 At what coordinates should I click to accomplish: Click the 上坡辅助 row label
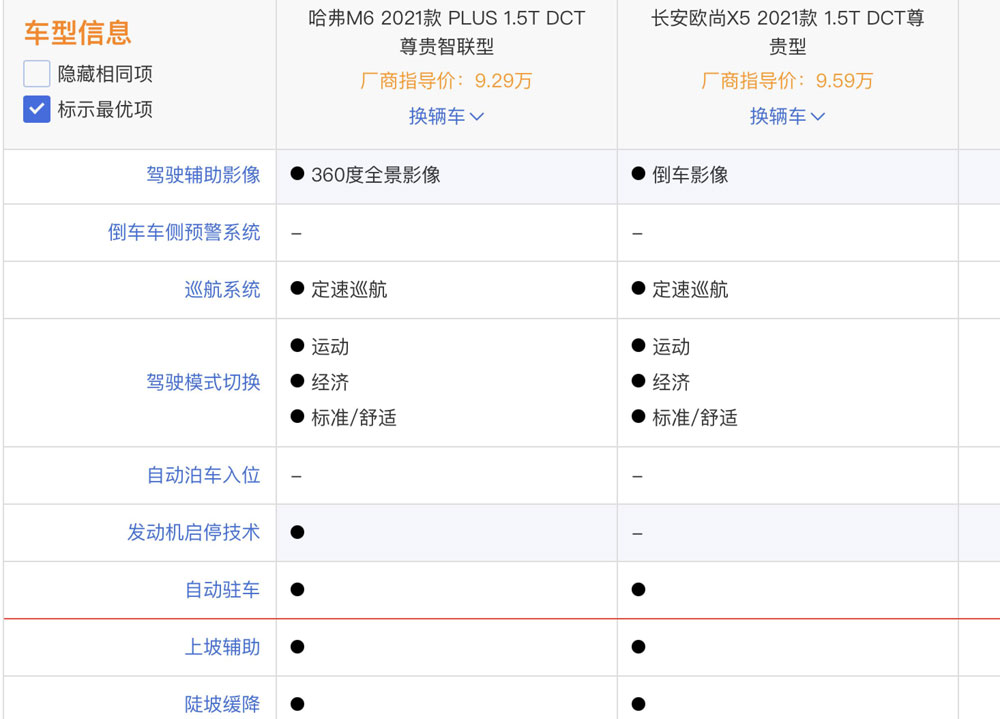(x=223, y=647)
